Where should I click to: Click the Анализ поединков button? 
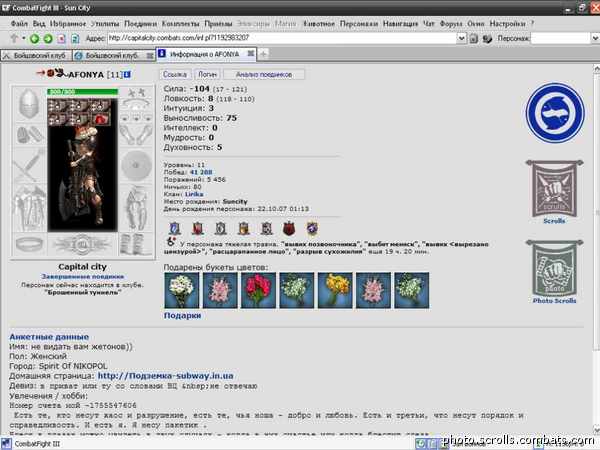pyautogui.click(x=264, y=74)
